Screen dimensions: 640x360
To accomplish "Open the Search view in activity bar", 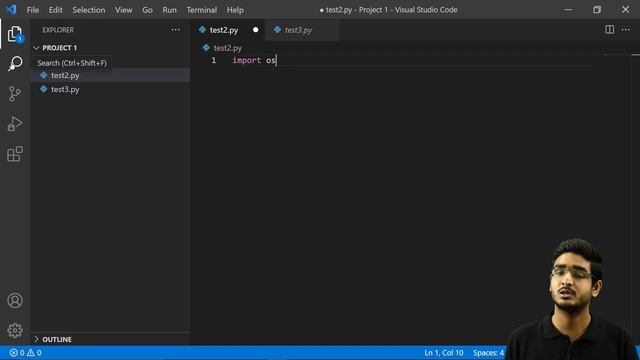I will point(15,64).
